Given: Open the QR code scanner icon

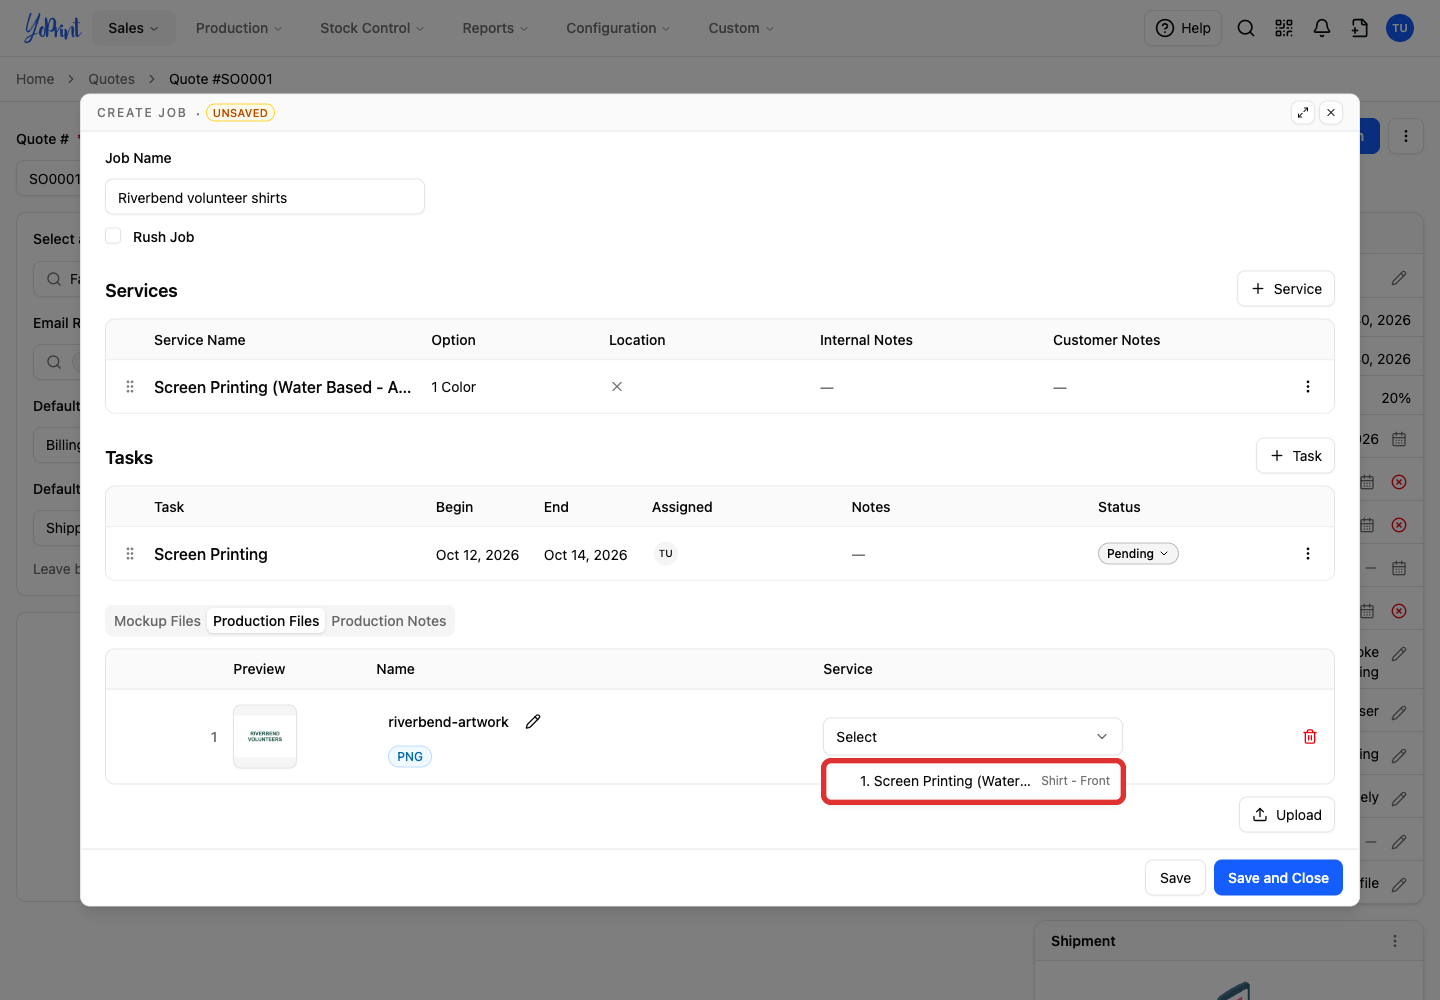Looking at the screenshot, I should coord(1284,28).
